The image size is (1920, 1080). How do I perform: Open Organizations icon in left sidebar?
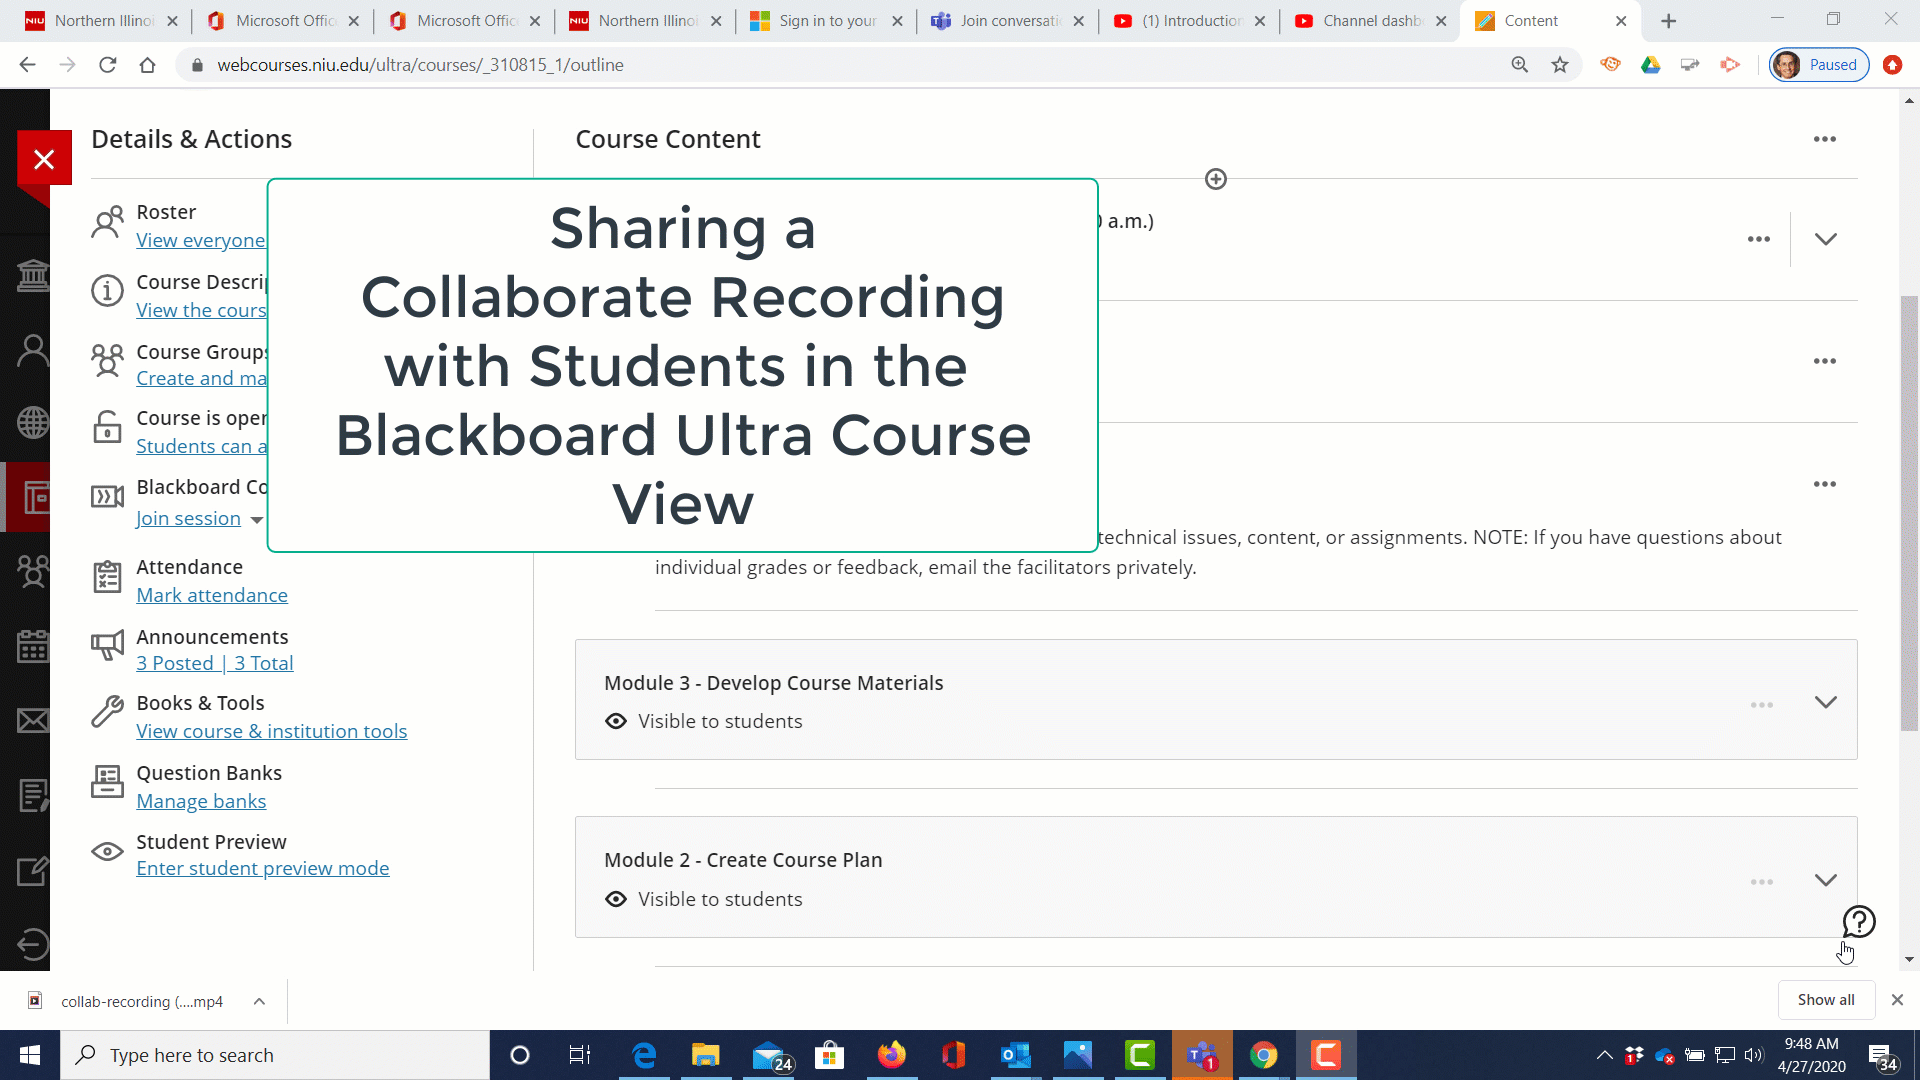(33, 571)
